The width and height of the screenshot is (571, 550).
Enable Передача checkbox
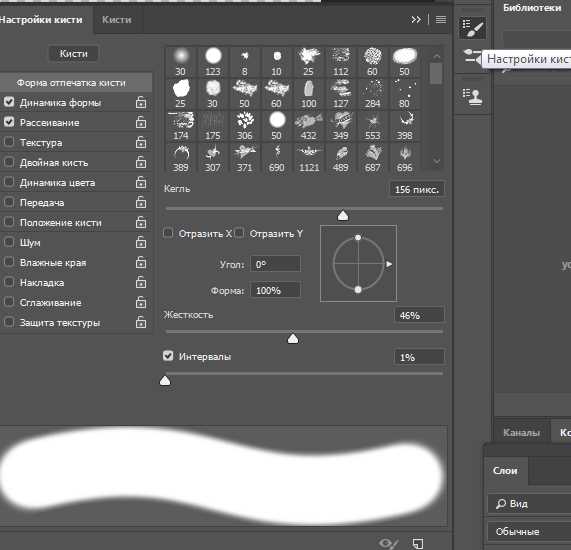tap(9, 202)
